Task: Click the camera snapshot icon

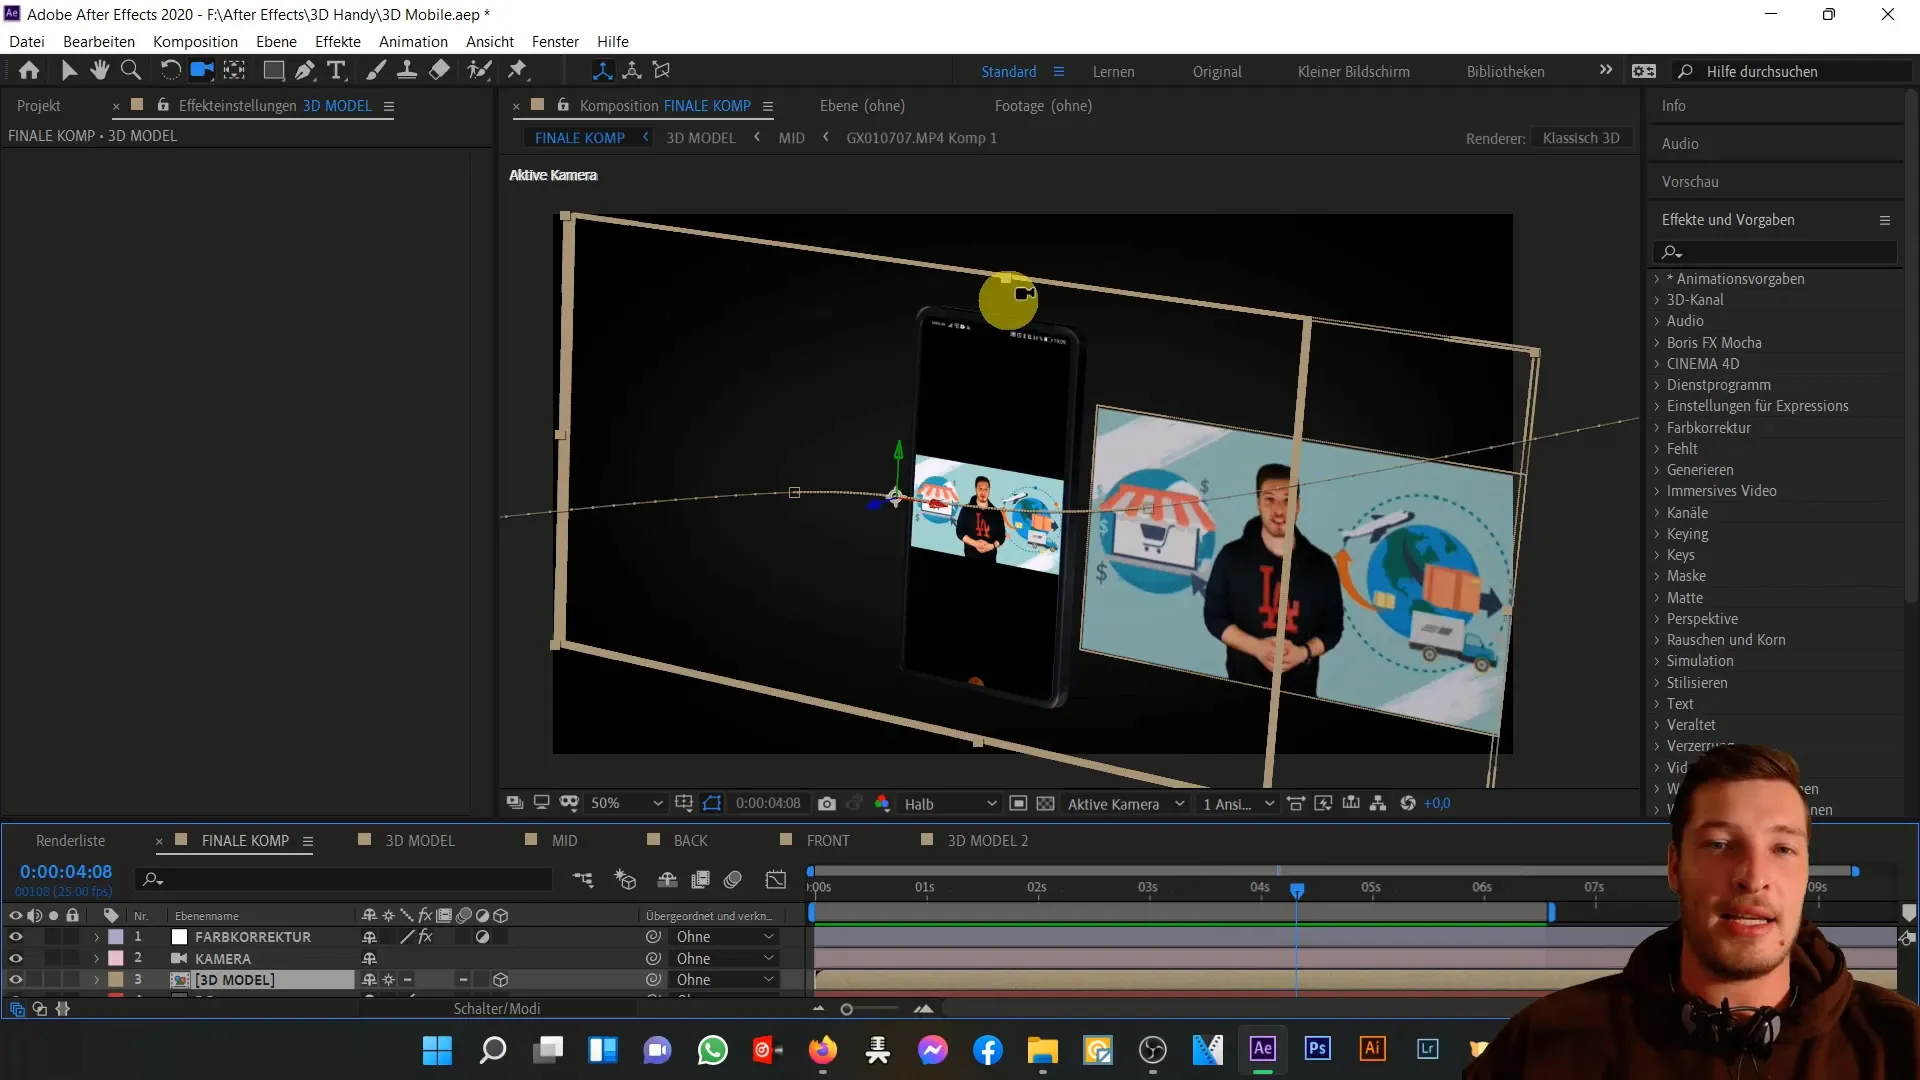Action: click(x=828, y=803)
